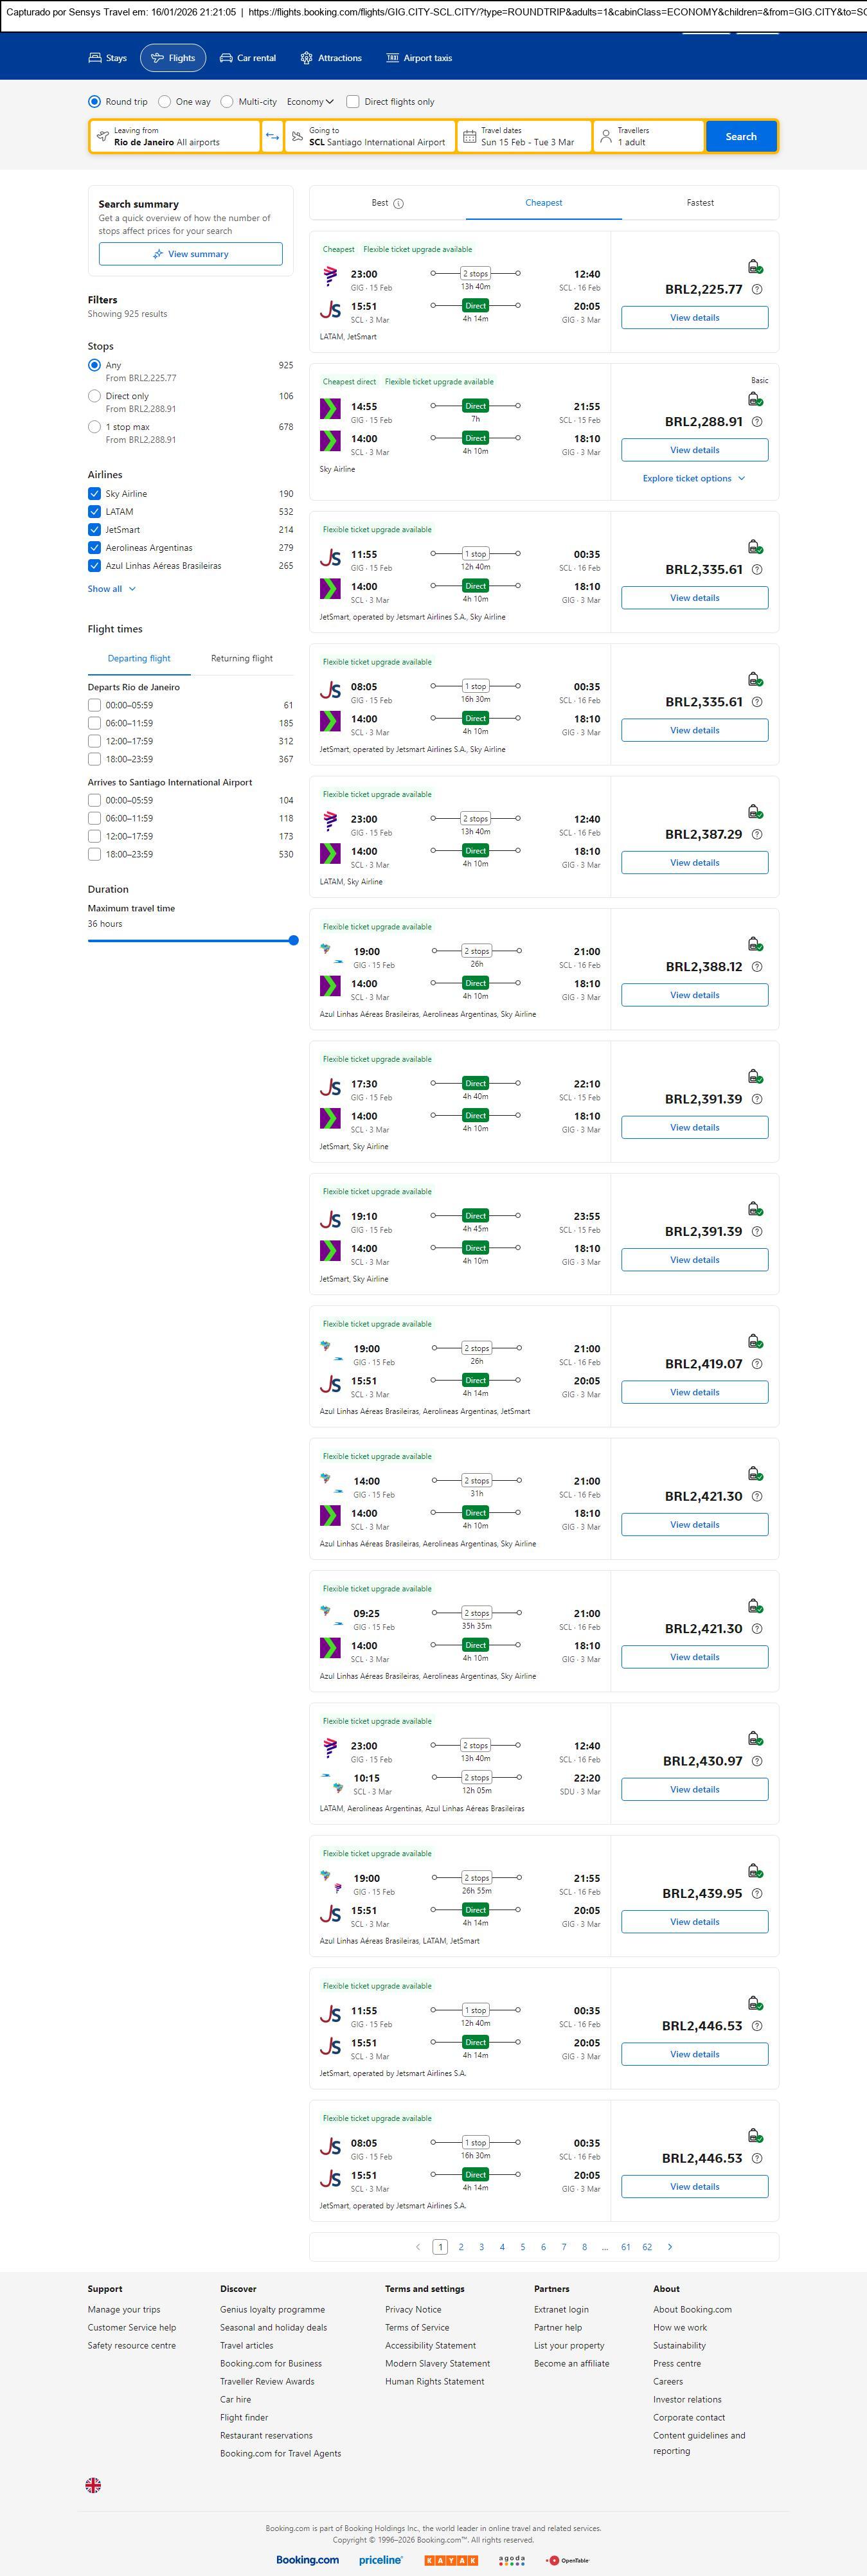This screenshot has width=867, height=2576.
Task: Click the price info icon beside BRL2,430.97
Action: (757, 1761)
